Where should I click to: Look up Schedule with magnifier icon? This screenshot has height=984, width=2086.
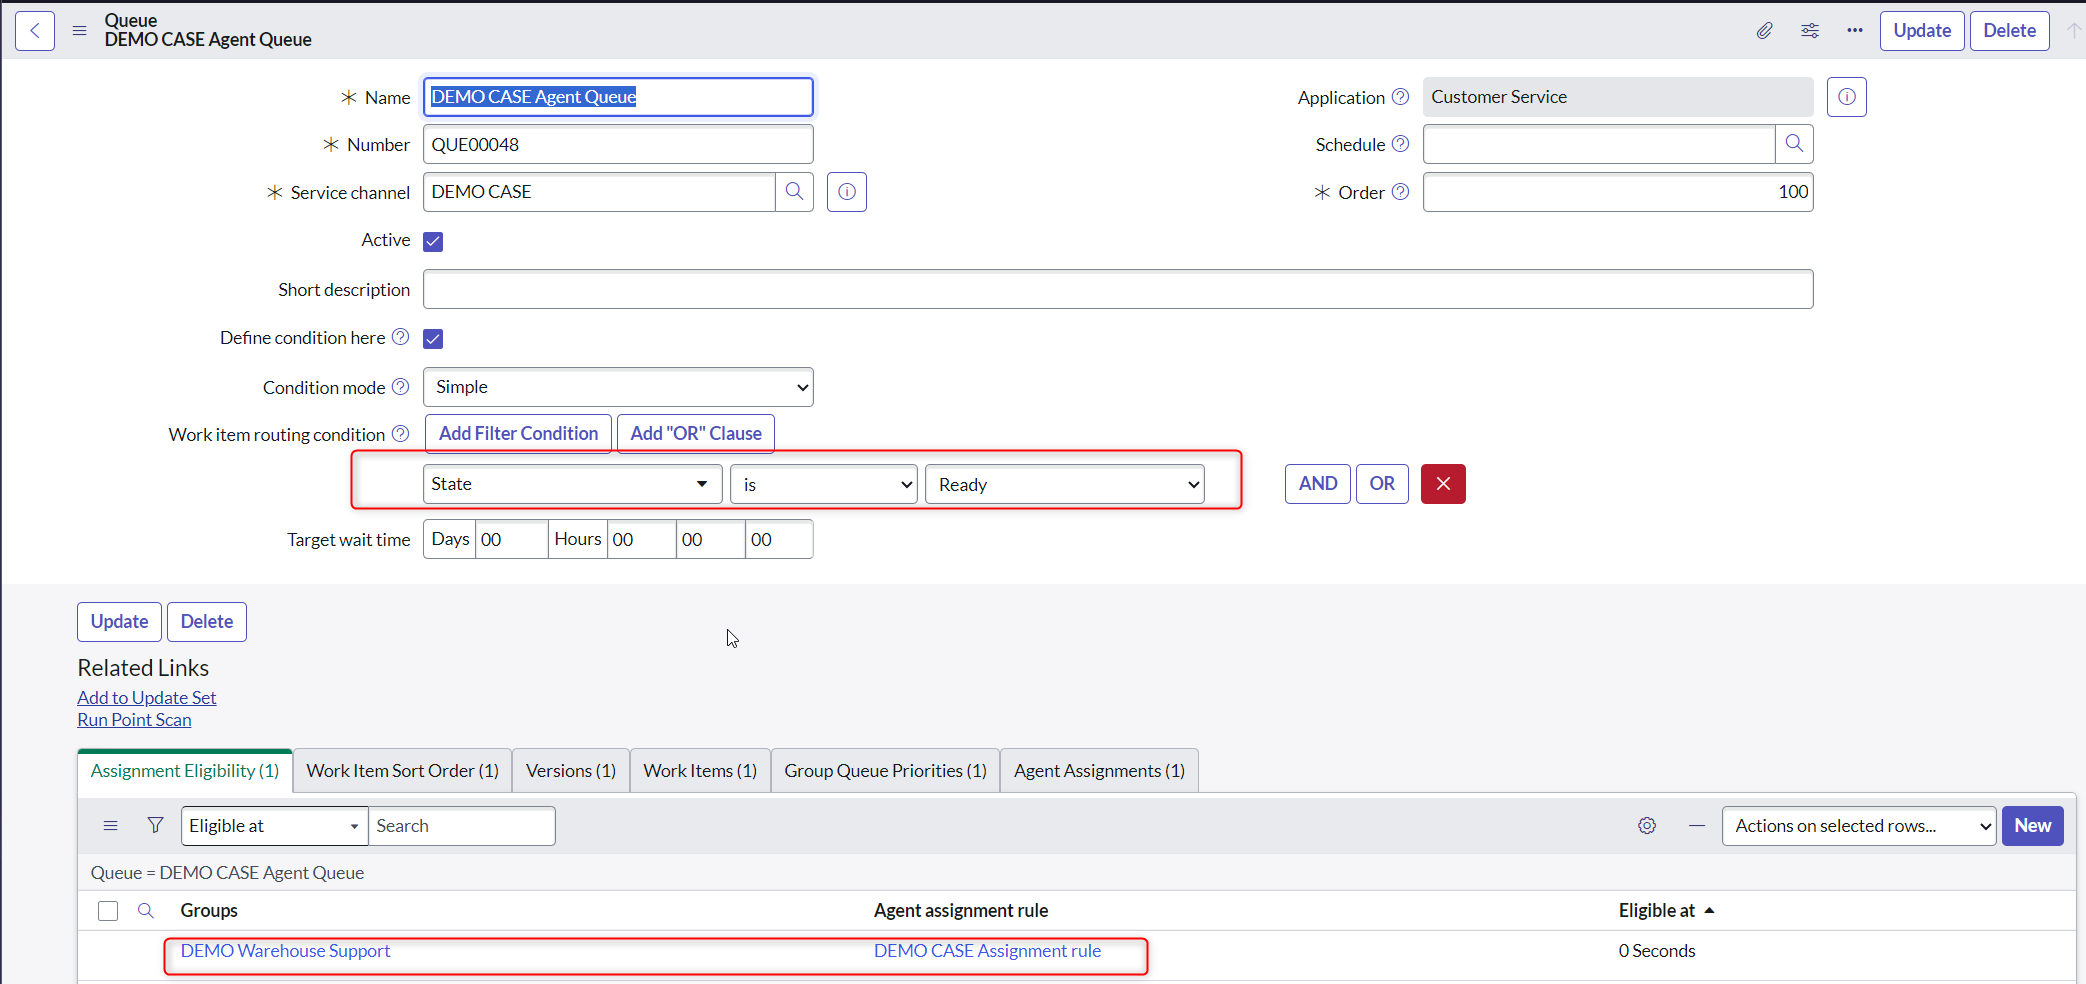(x=1795, y=144)
